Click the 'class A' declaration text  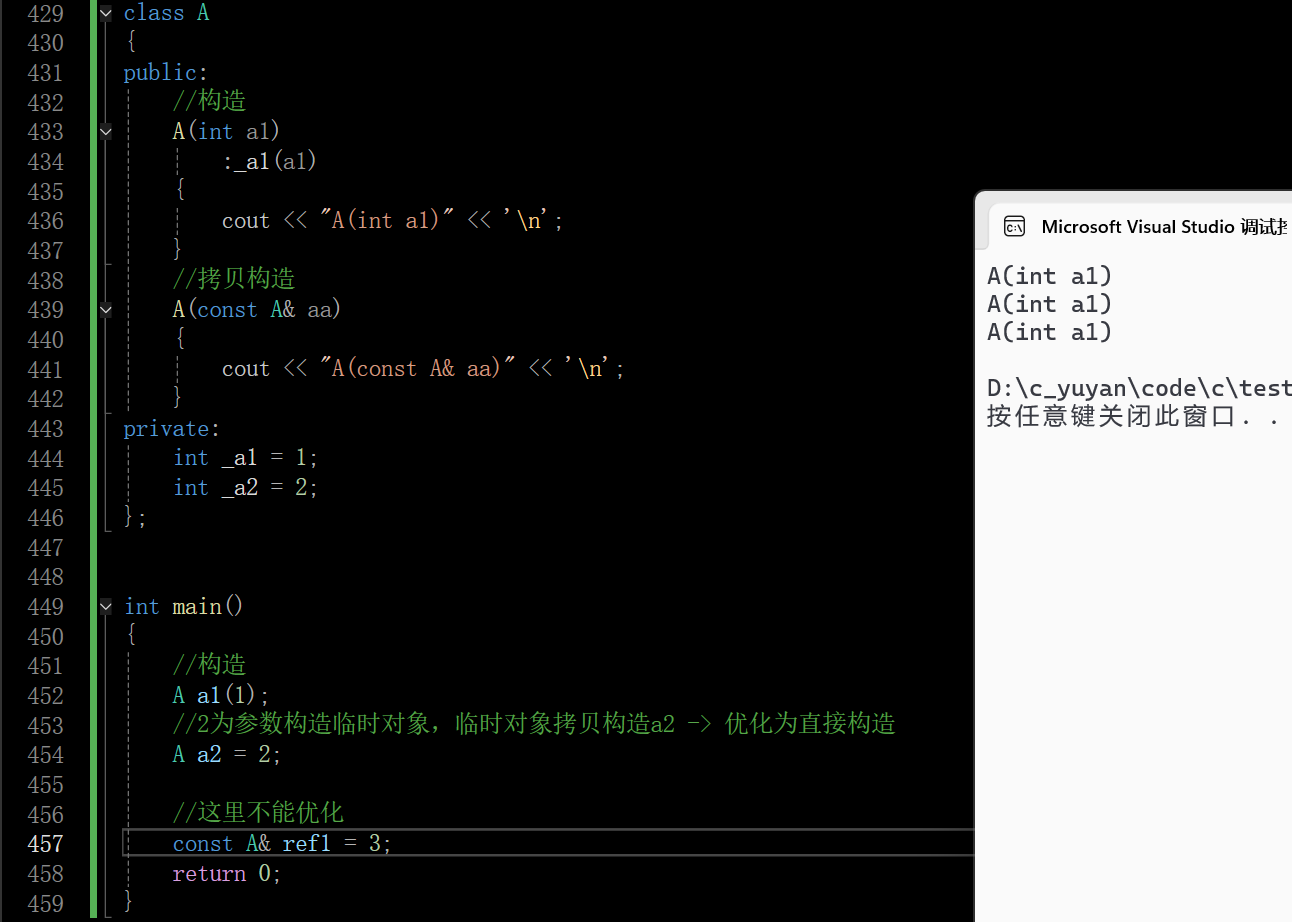[166, 14]
